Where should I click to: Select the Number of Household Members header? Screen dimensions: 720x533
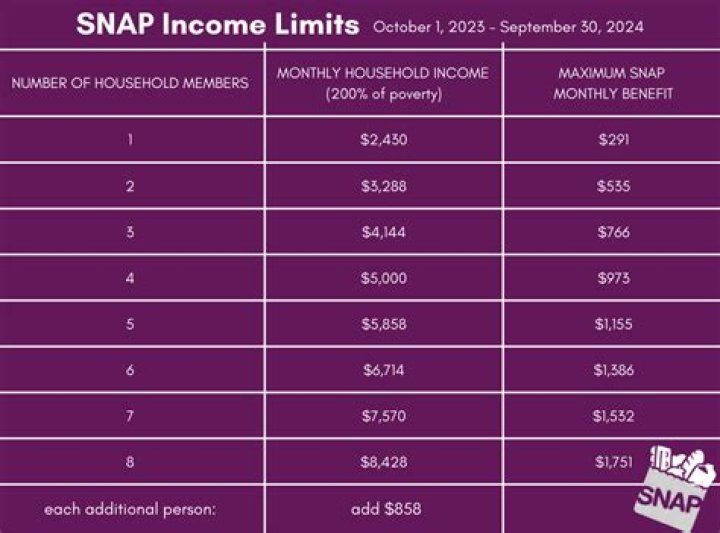click(x=130, y=84)
